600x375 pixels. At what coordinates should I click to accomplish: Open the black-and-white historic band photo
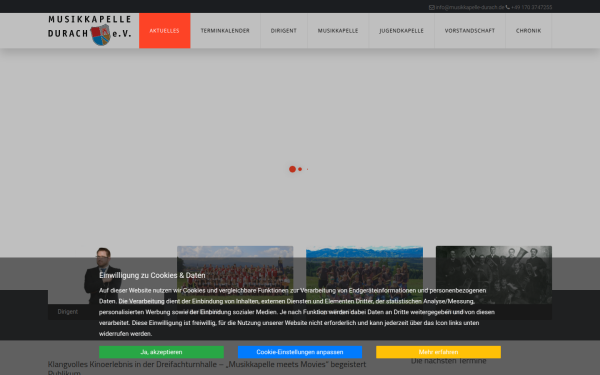pyautogui.click(x=494, y=275)
